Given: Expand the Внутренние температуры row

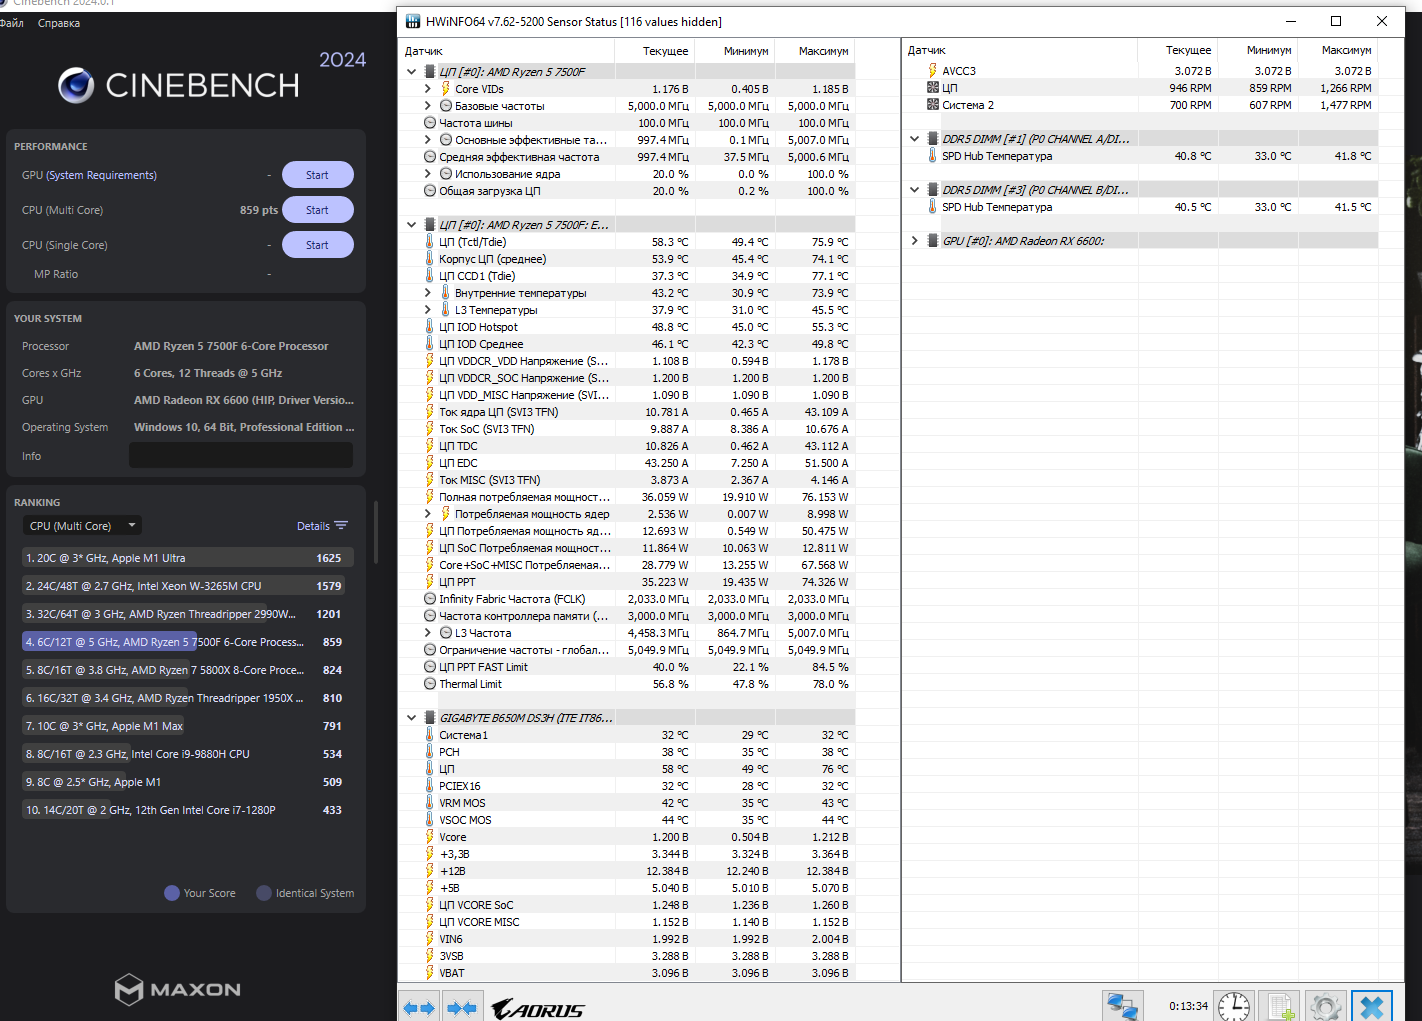Looking at the screenshot, I should pyautogui.click(x=428, y=293).
